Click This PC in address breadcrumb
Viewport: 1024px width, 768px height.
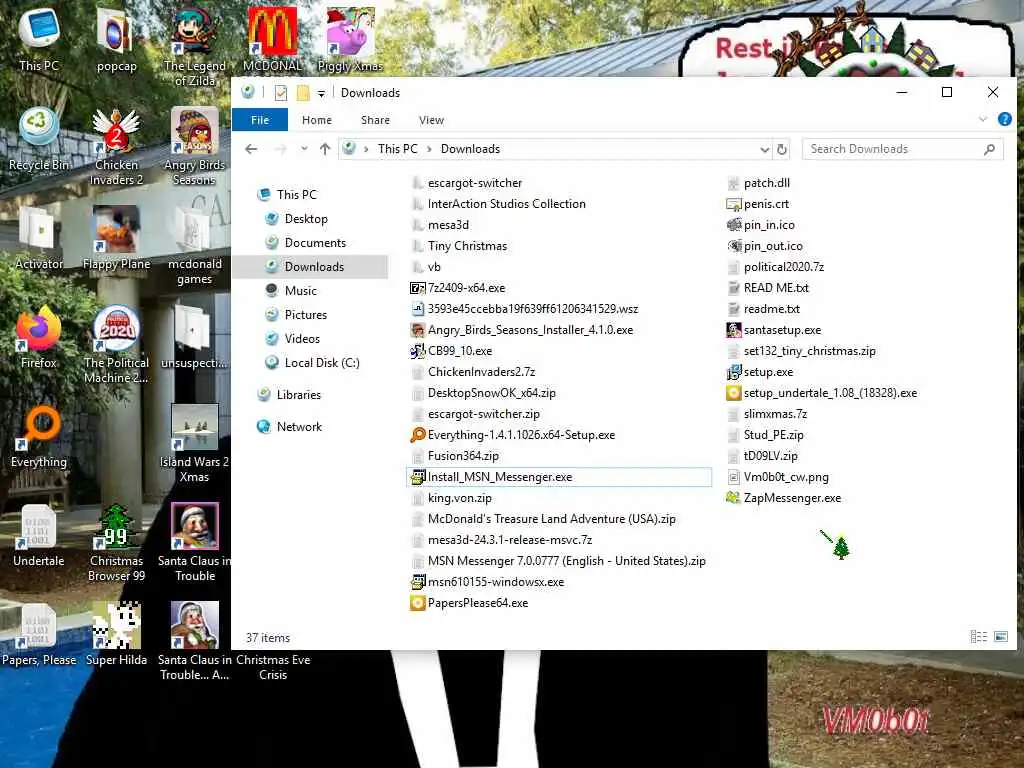coord(397,149)
